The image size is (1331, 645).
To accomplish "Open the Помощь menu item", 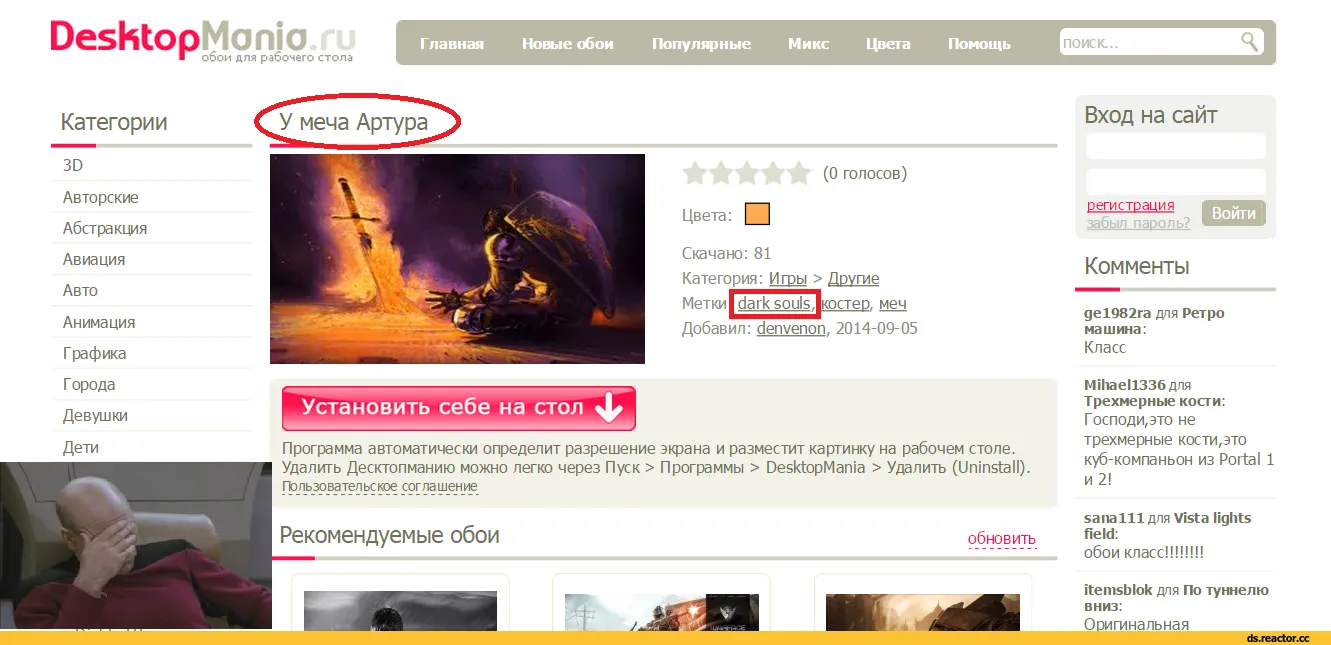I will [979, 44].
